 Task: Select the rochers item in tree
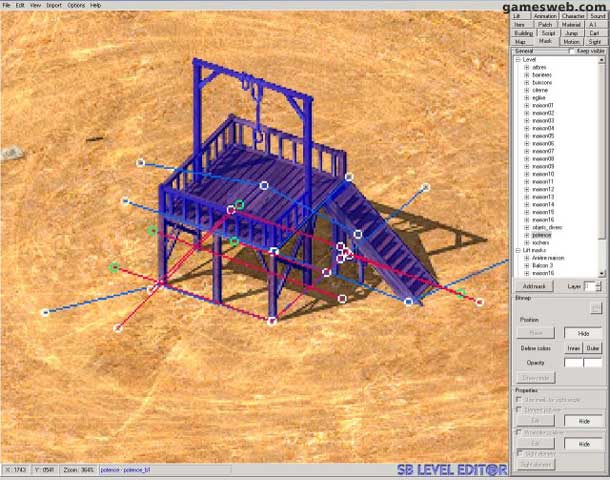[541, 242]
